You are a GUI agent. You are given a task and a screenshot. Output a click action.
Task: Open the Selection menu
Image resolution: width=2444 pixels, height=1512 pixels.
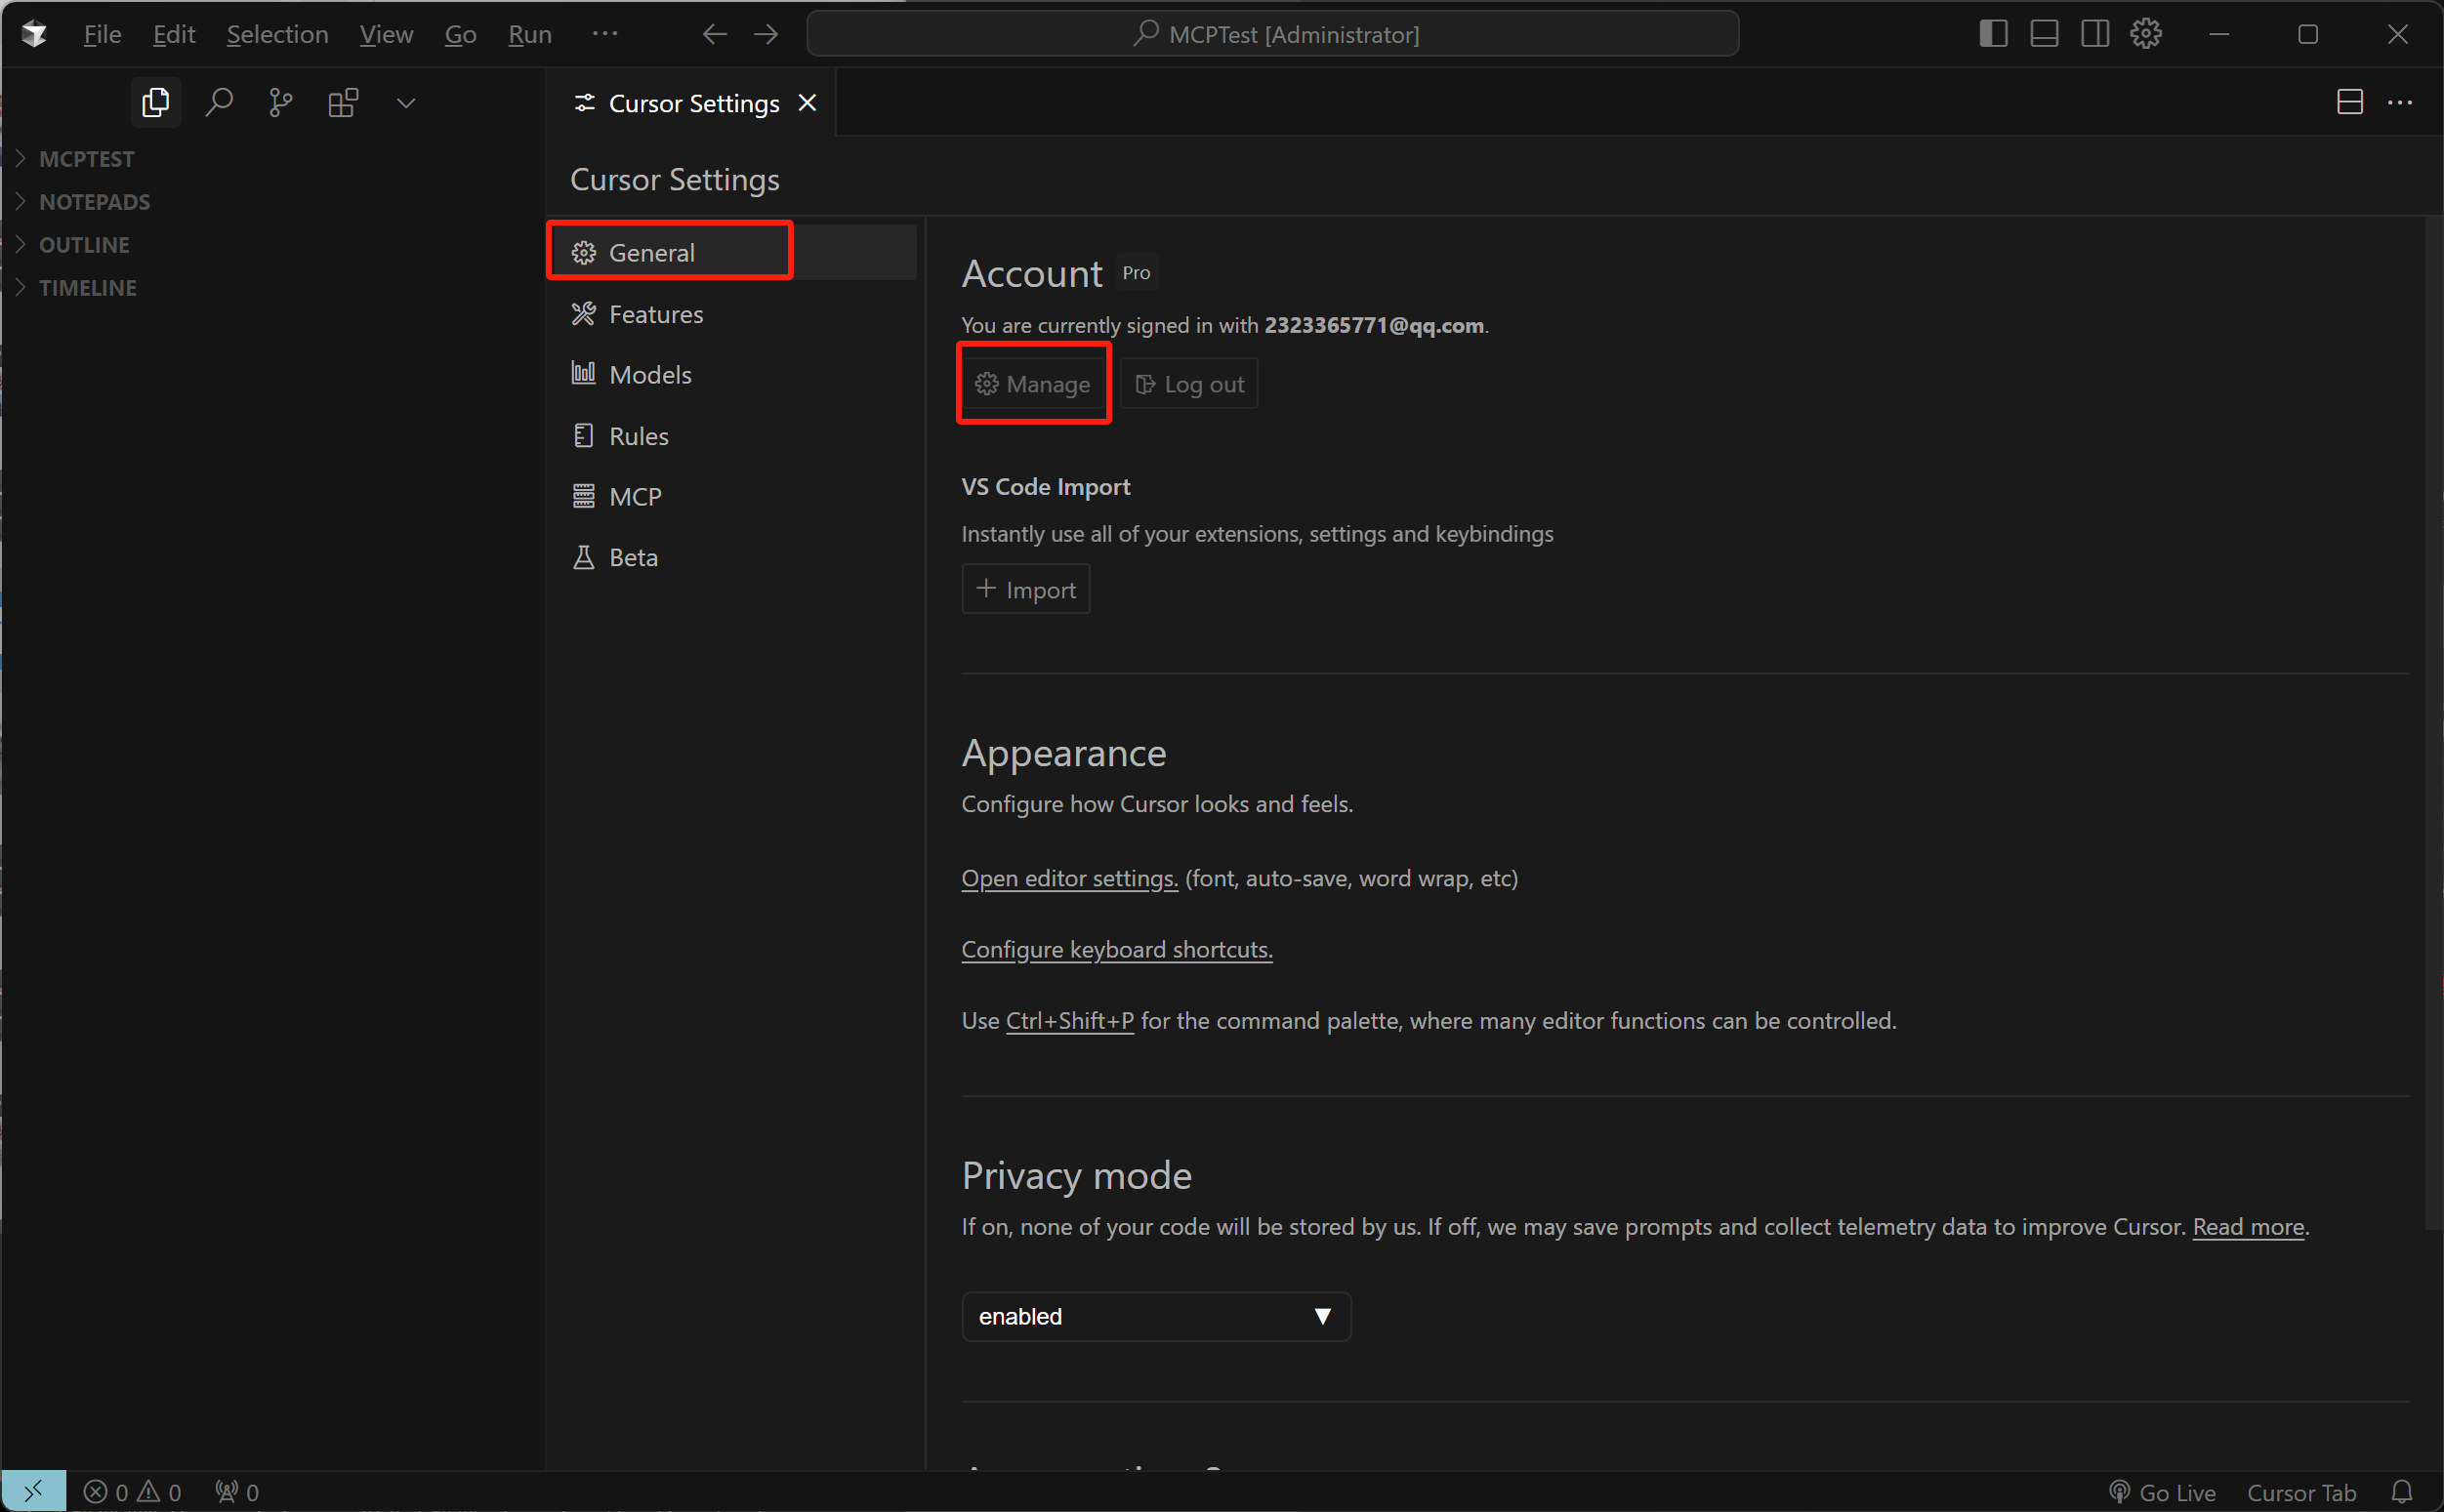(277, 34)
